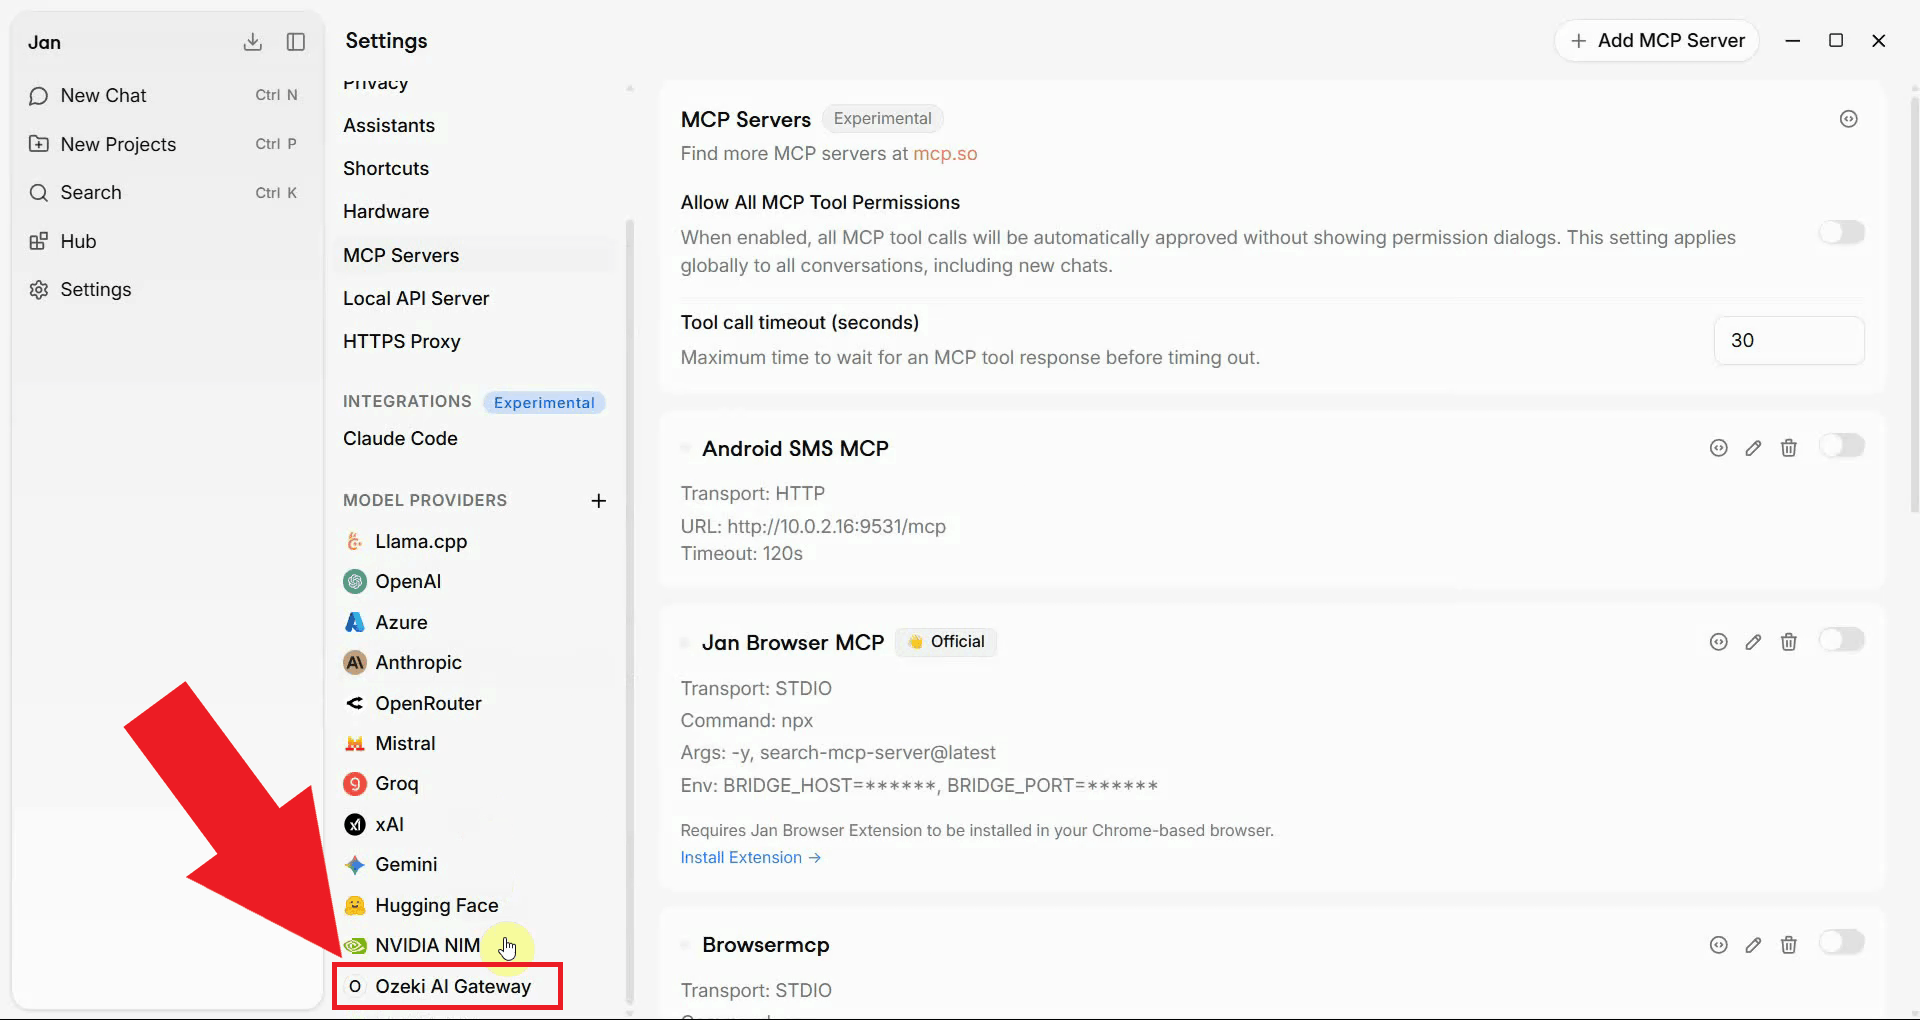Delete the Browsermcp server
The image size is (1920, 1020).
coord(1789,945)
